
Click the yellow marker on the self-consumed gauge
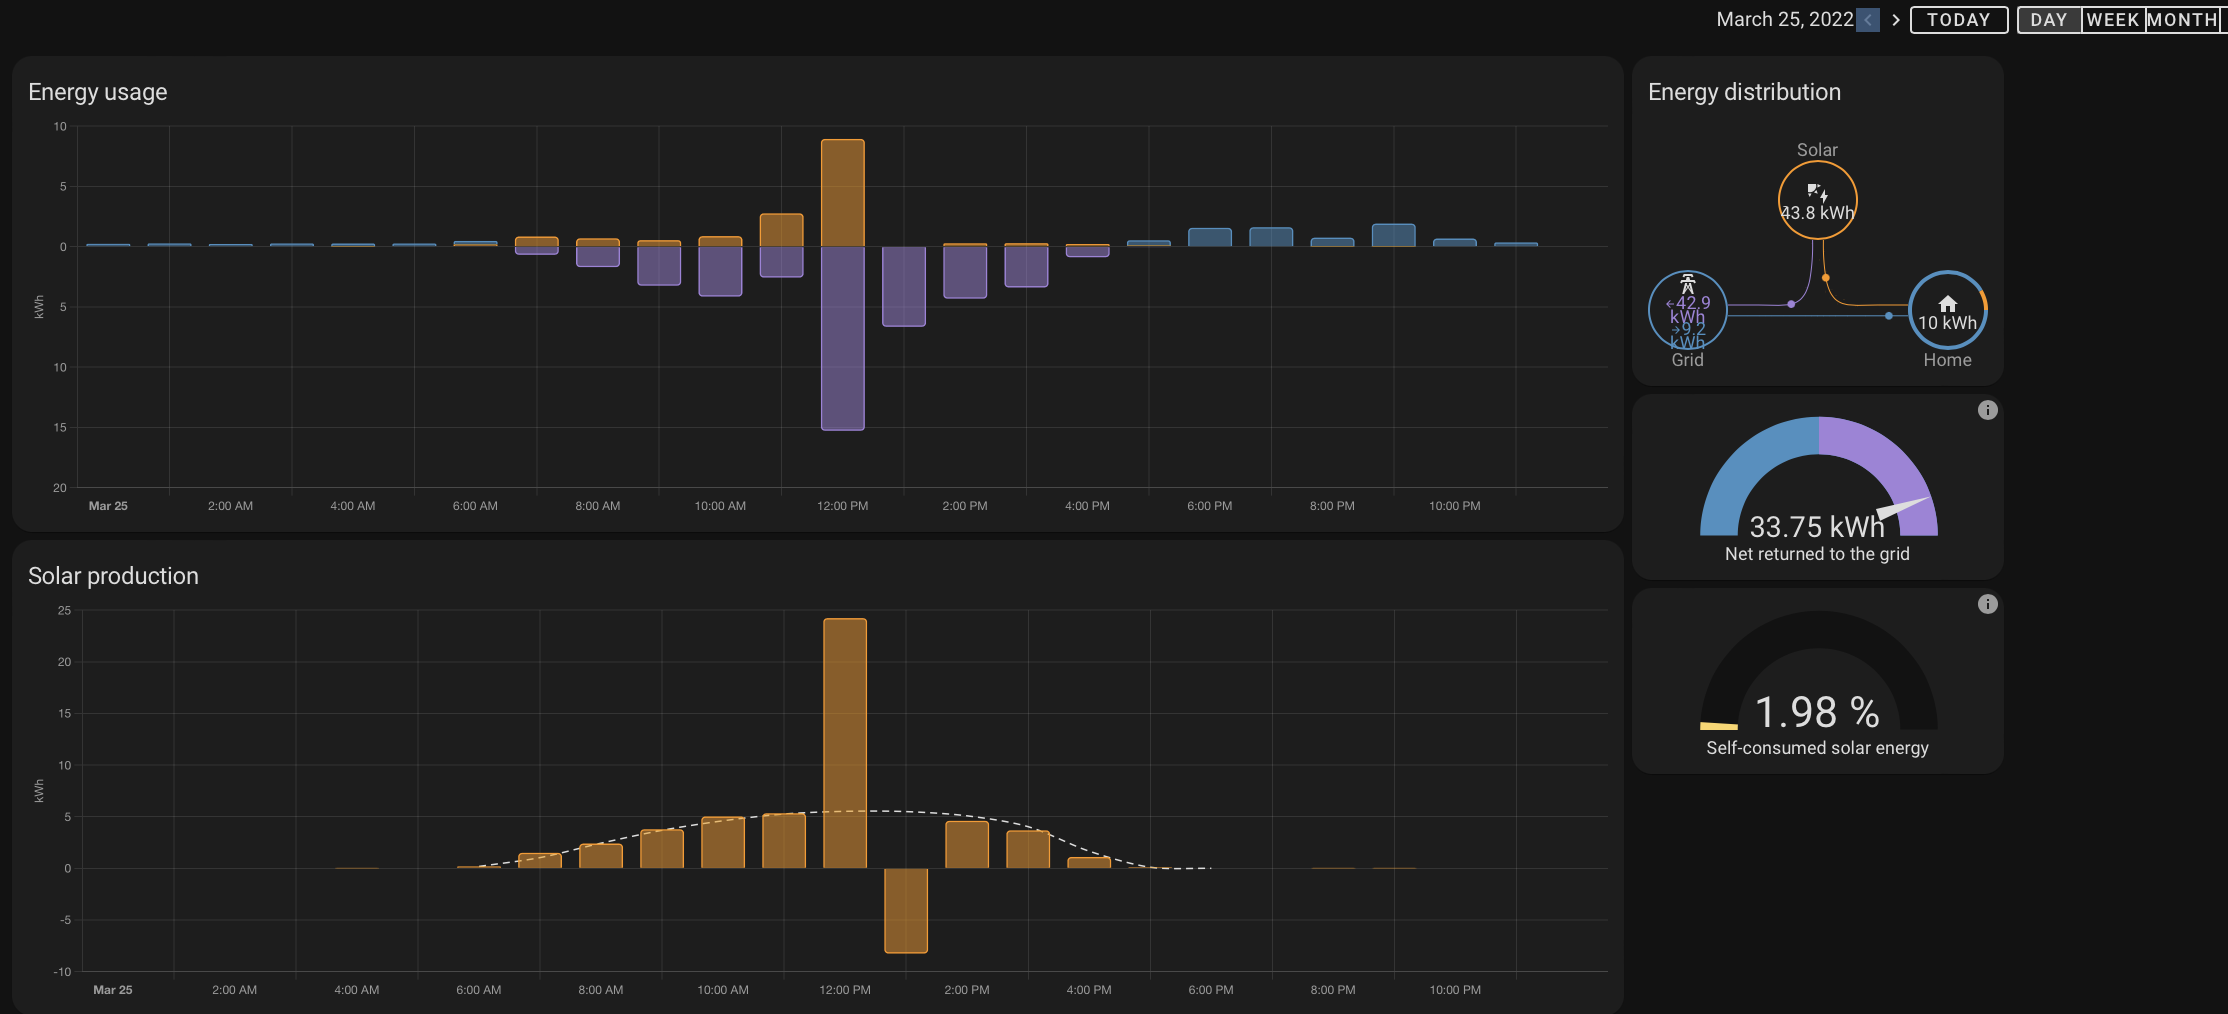tap(1719, 725)
